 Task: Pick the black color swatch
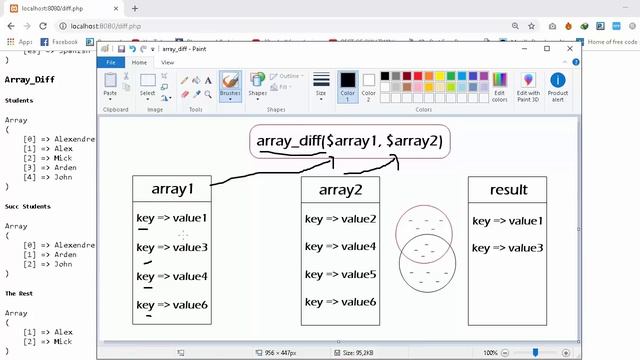click(x=385, y=76)
